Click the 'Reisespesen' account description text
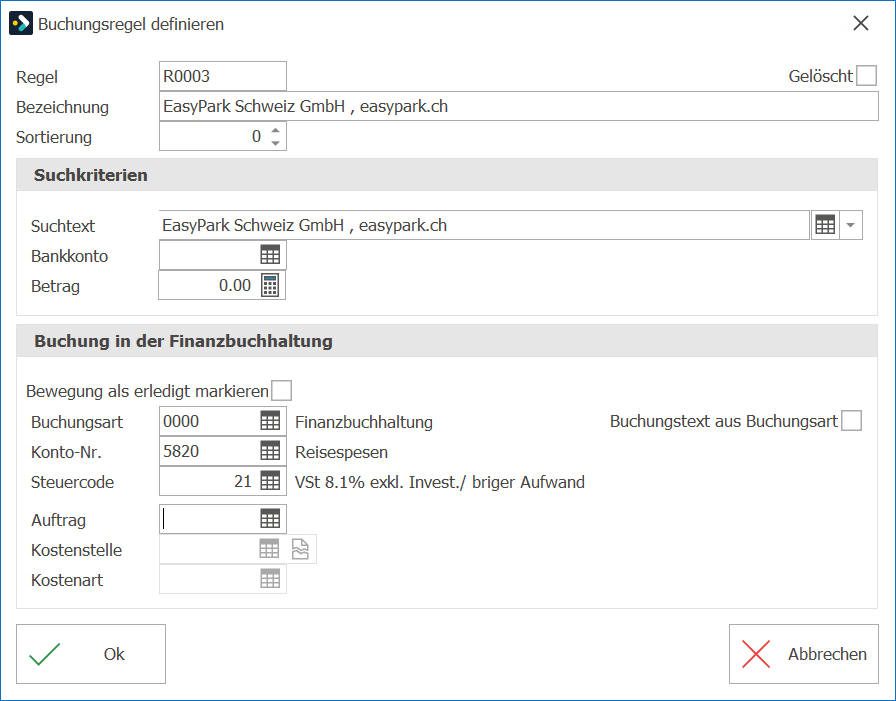The width and height of the screenshot is (896, 701). click(x=341, y=452)
